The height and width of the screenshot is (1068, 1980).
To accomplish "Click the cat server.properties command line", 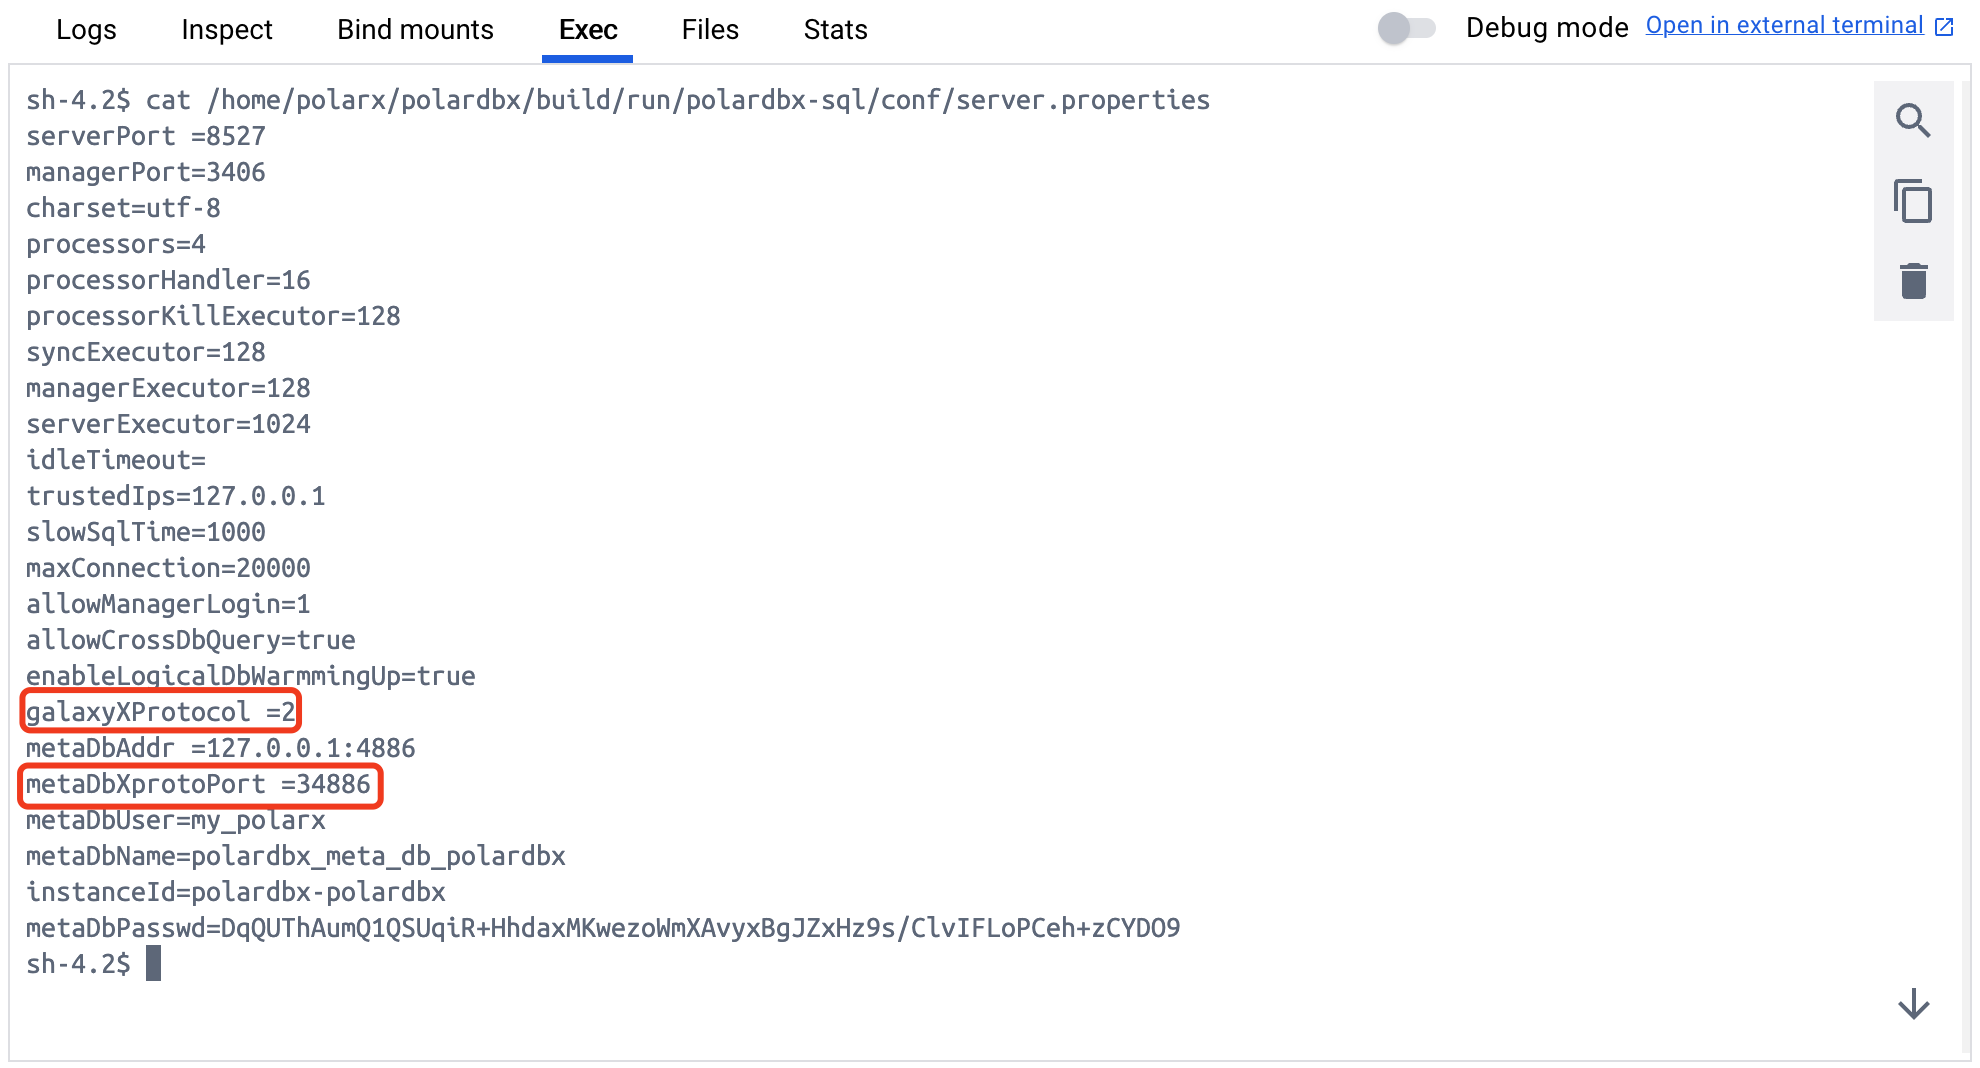I will tap(617, 100).
